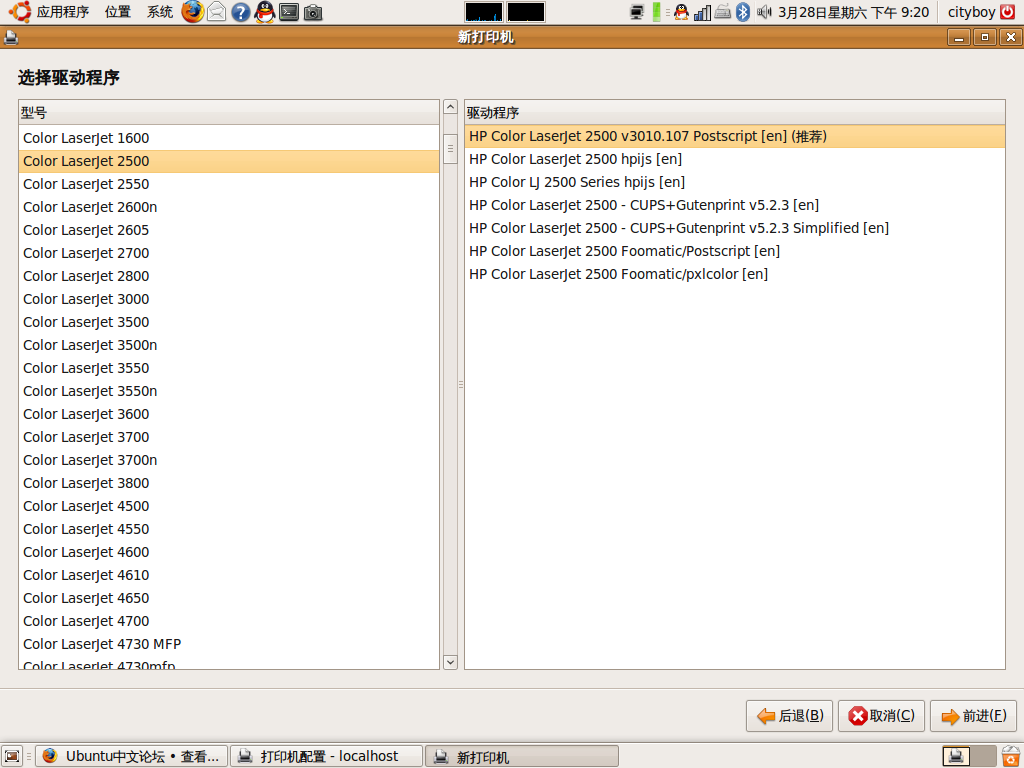
Task: Select model Color LaserJet 4500
Action: [x=229, y=506]
